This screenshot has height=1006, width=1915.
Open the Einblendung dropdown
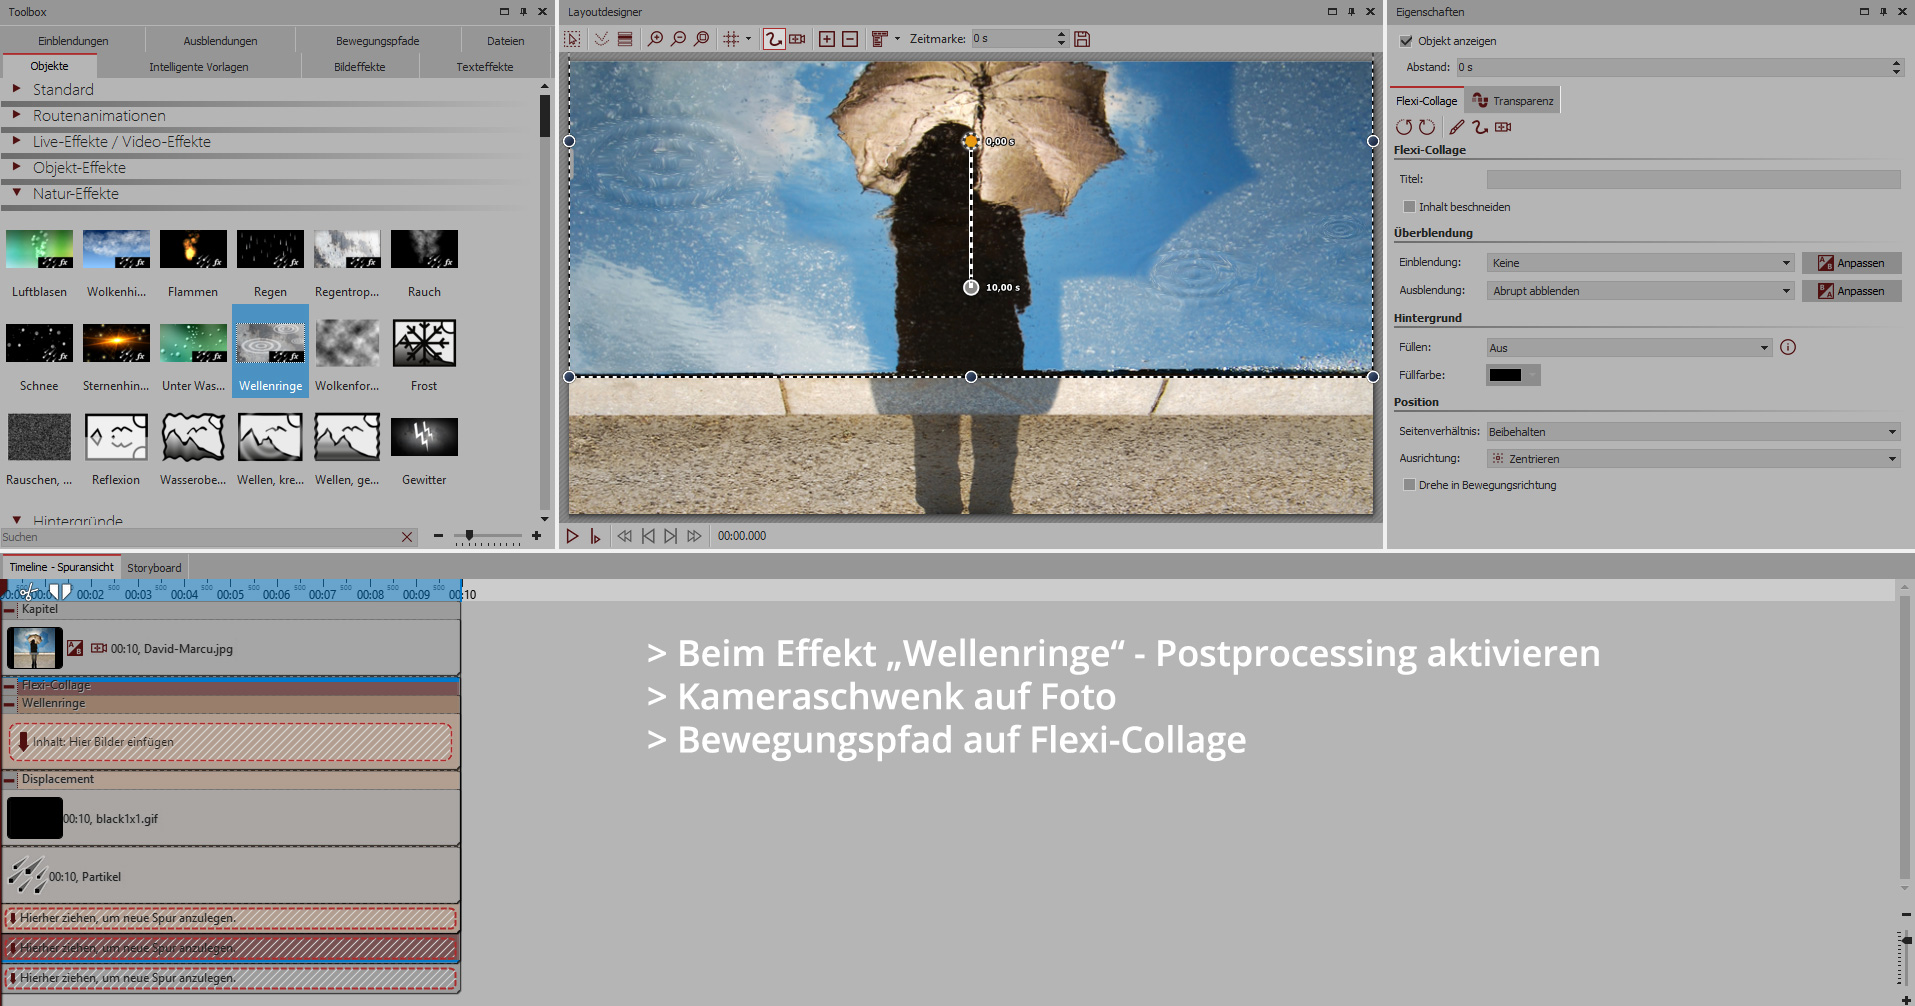pyautogui.click(x=1640, y=263)
